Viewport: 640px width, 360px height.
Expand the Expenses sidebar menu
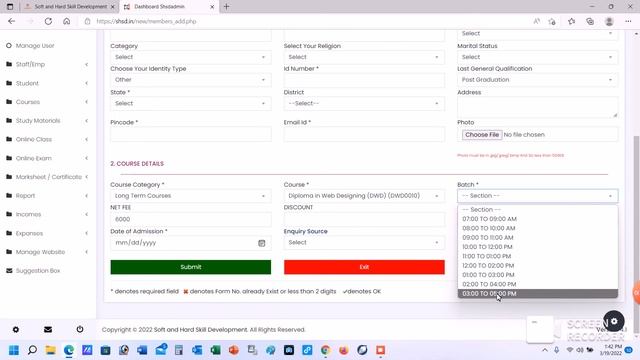48,233
